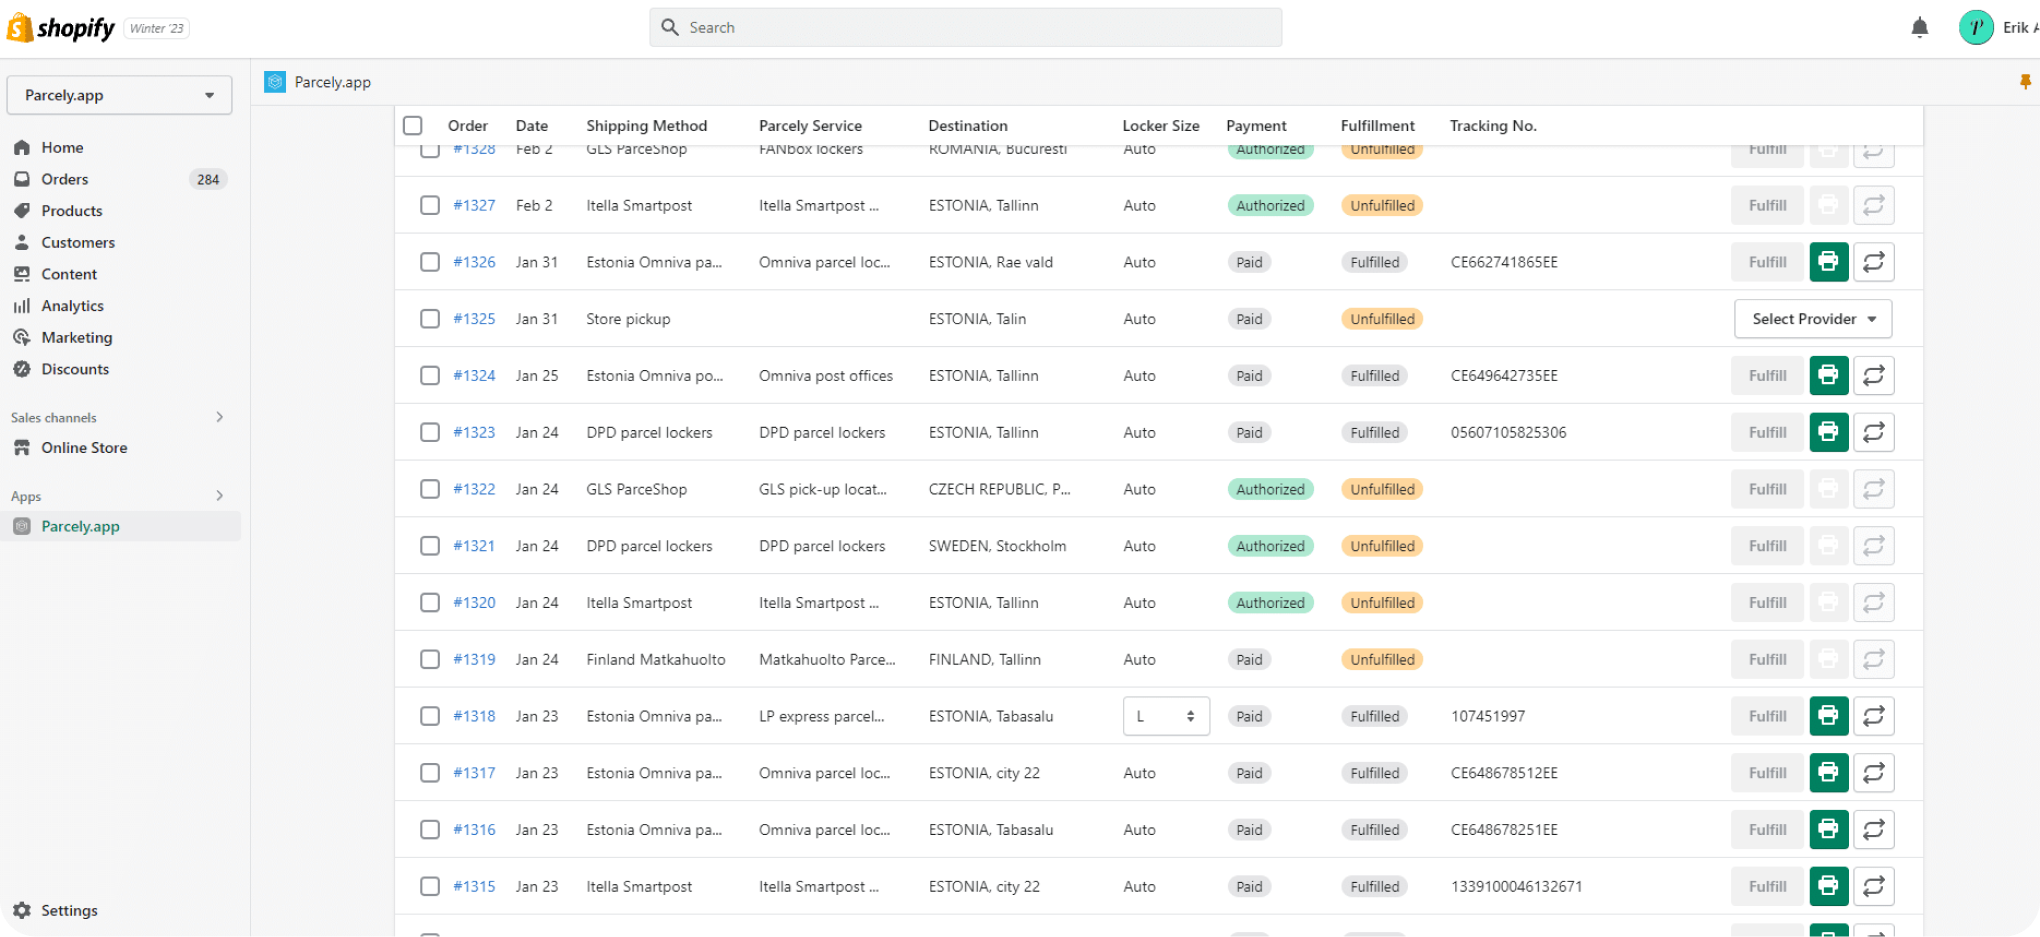
Task: Print label for order #1326
Action: pyautogui.click(x=1828, y=262)
